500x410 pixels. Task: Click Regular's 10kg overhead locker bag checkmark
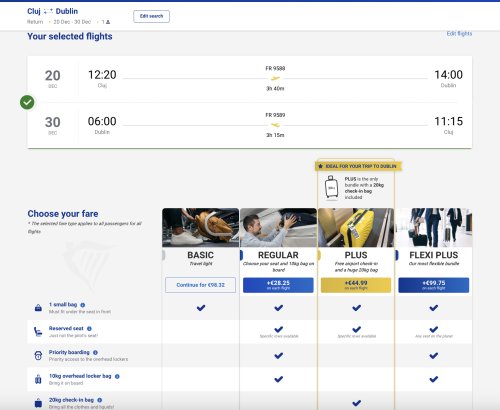pyautogui.click(x=279, y=379)
